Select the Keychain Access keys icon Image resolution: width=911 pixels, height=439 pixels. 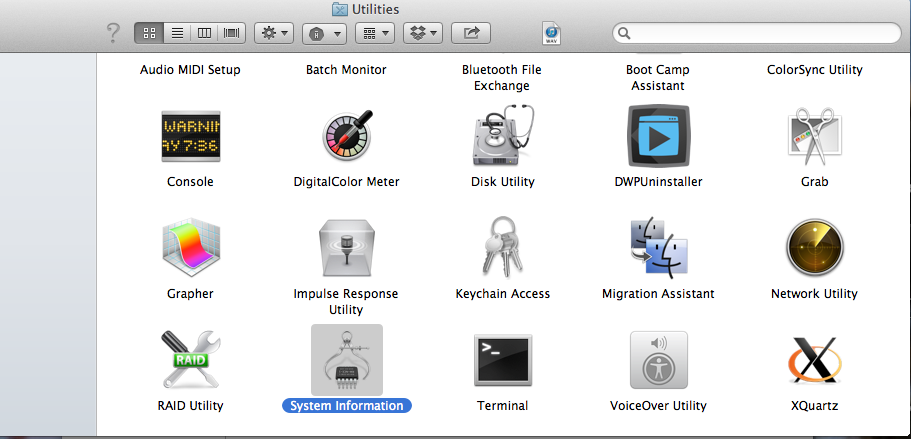502,248
